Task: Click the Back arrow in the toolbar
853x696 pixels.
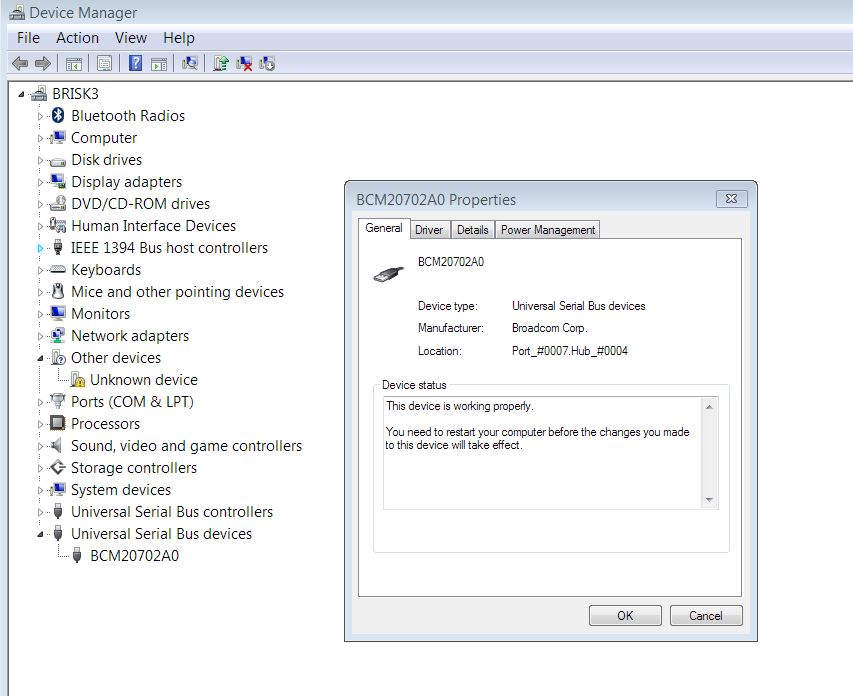Action: tap(19, 63)
